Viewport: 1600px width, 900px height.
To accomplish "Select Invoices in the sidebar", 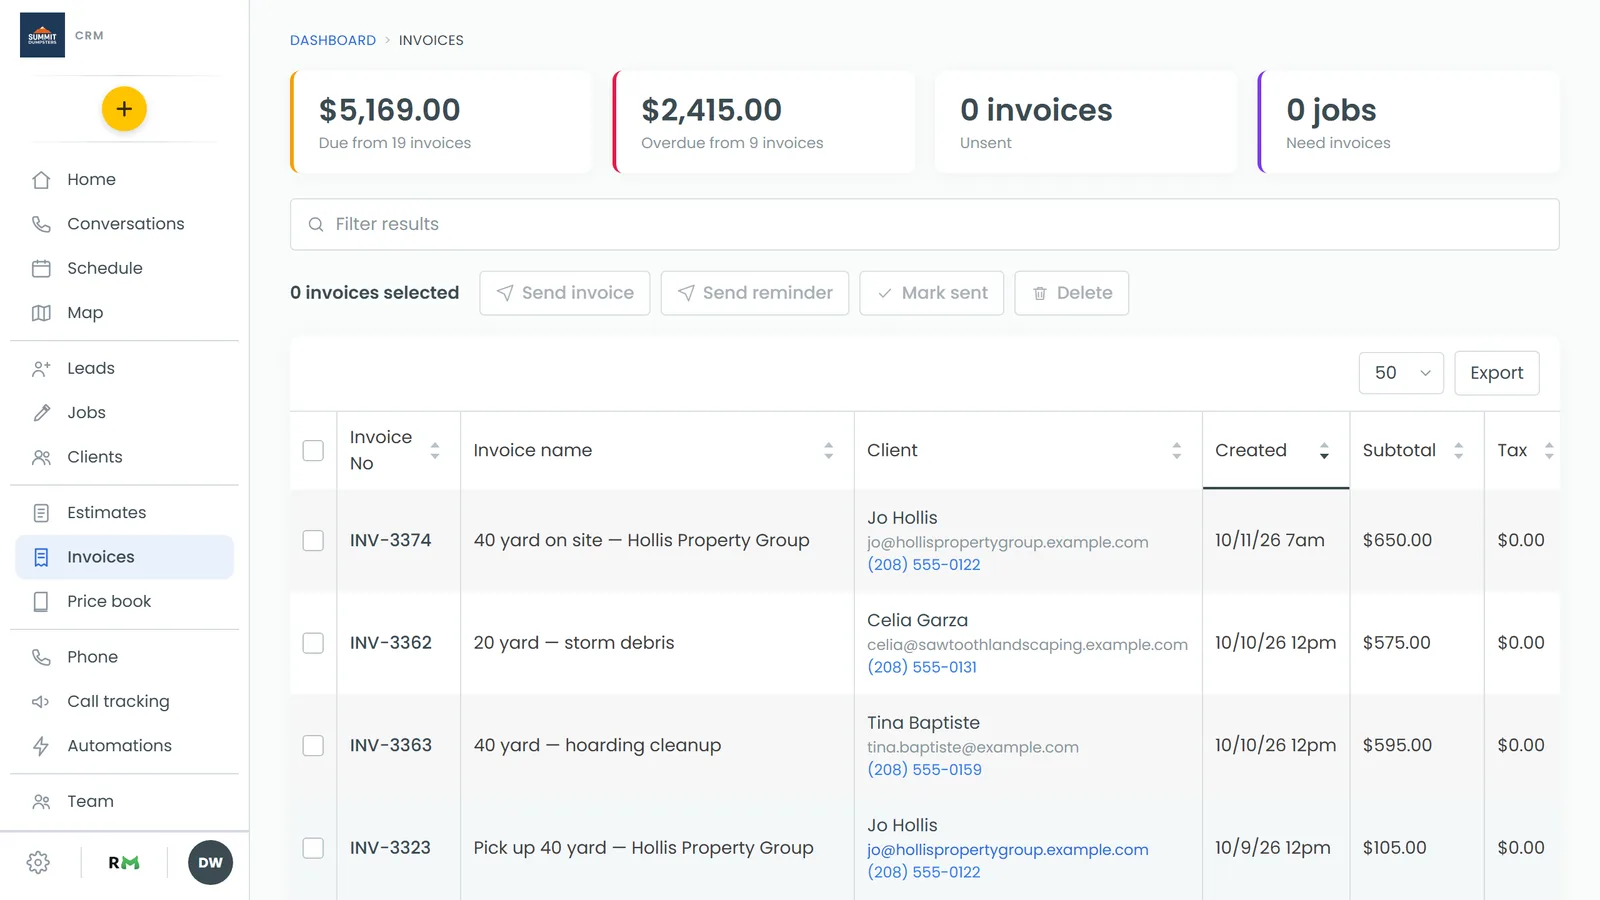I will click(124, 557).
